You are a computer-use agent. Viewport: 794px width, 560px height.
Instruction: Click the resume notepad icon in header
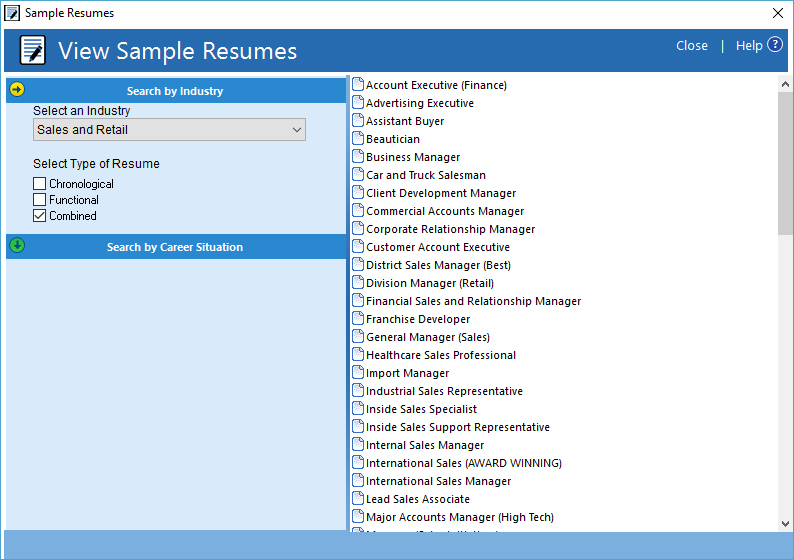[x=33, y=50]
